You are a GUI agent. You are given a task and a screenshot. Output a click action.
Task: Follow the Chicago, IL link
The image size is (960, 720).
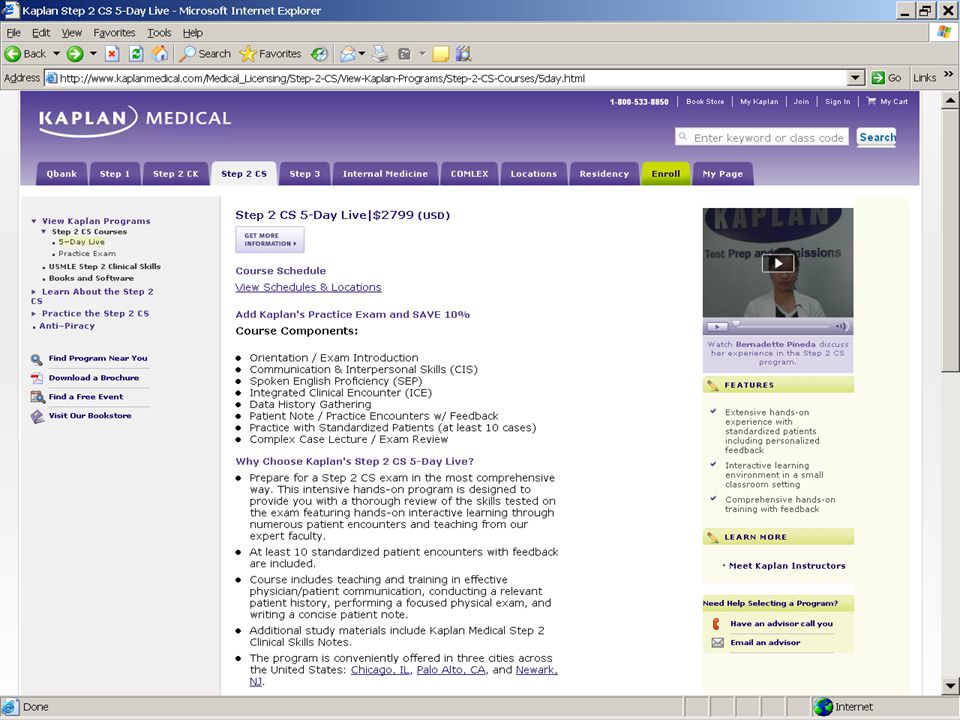coord(380,670)
